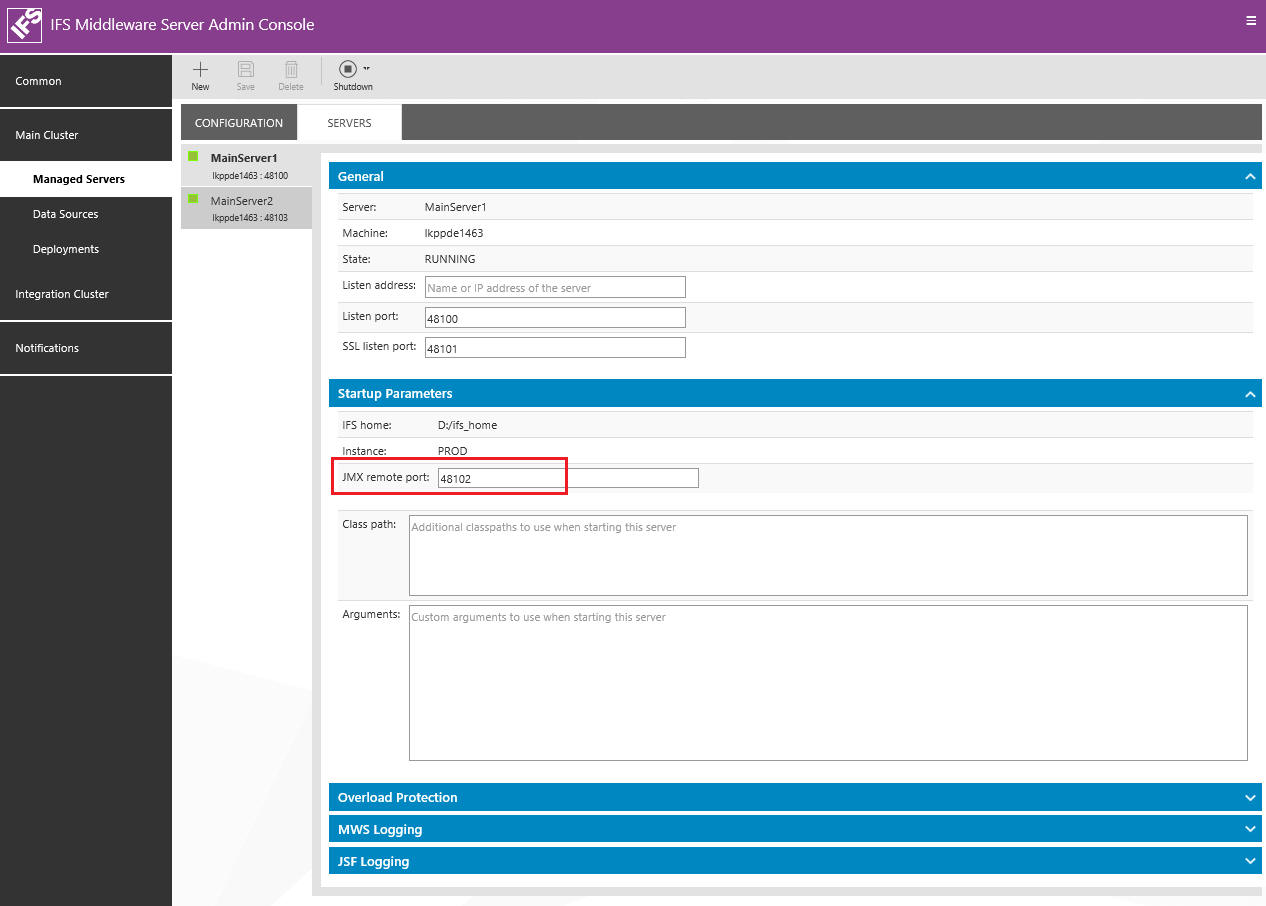Open the hamburger menu in header

[x=1251, y=20]
